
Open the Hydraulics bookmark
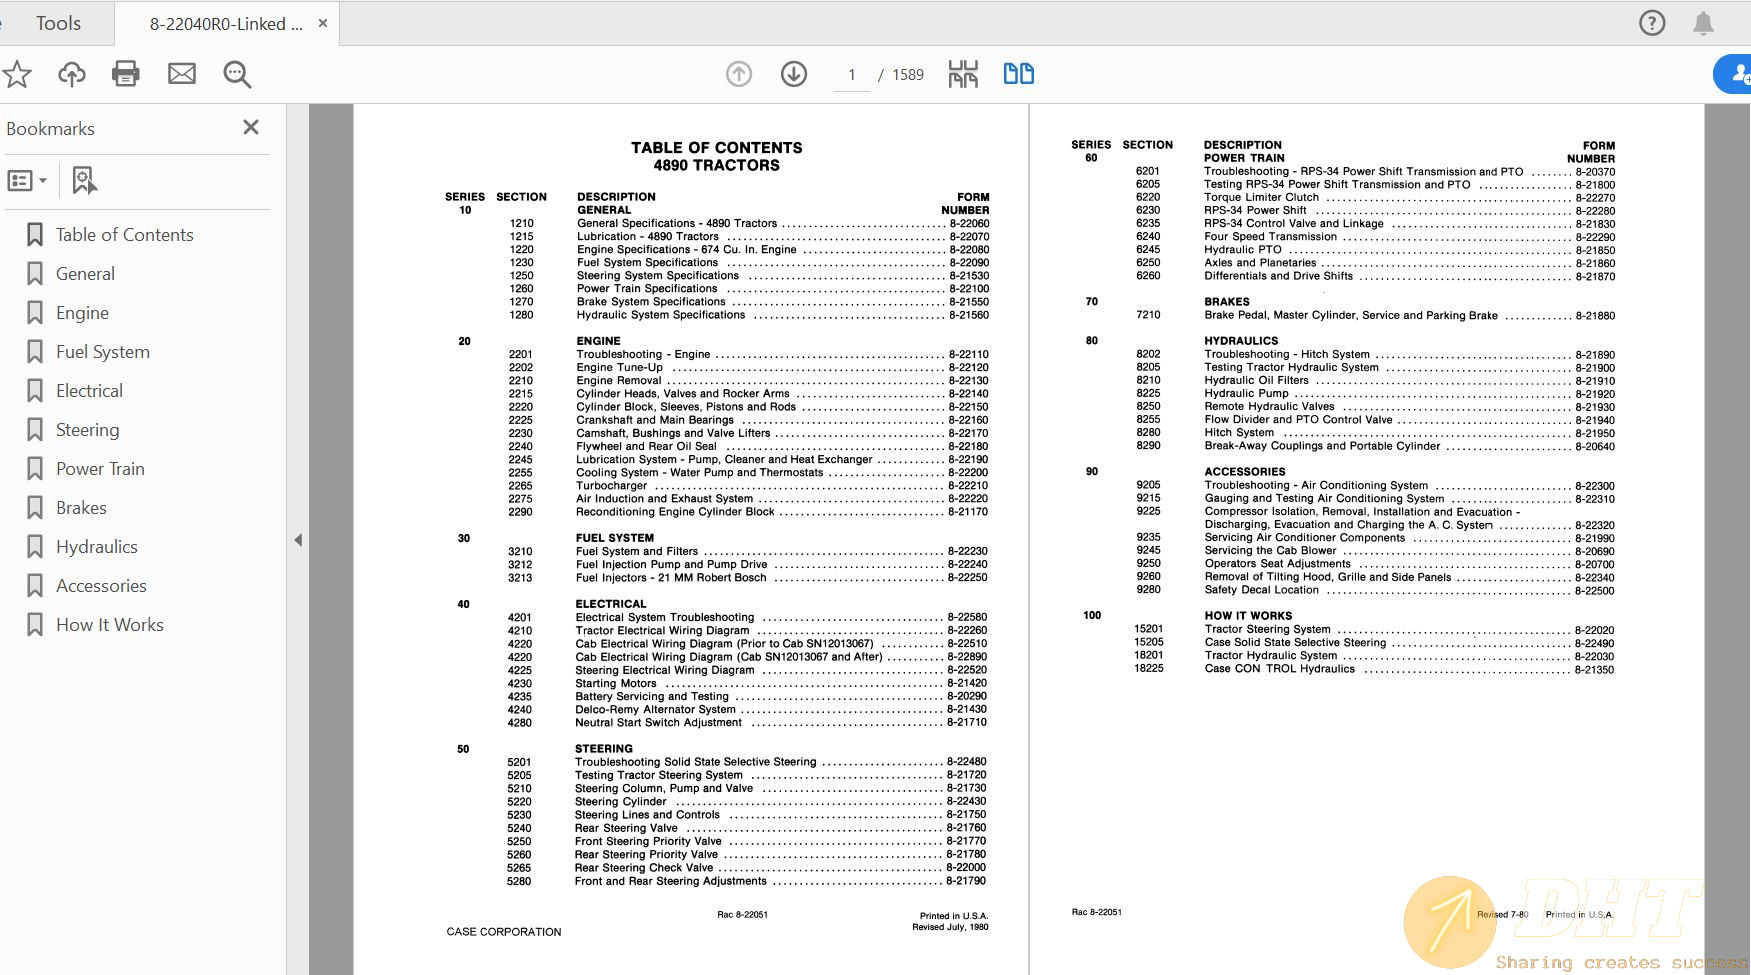pyautogui.click(x=97, y=546)
